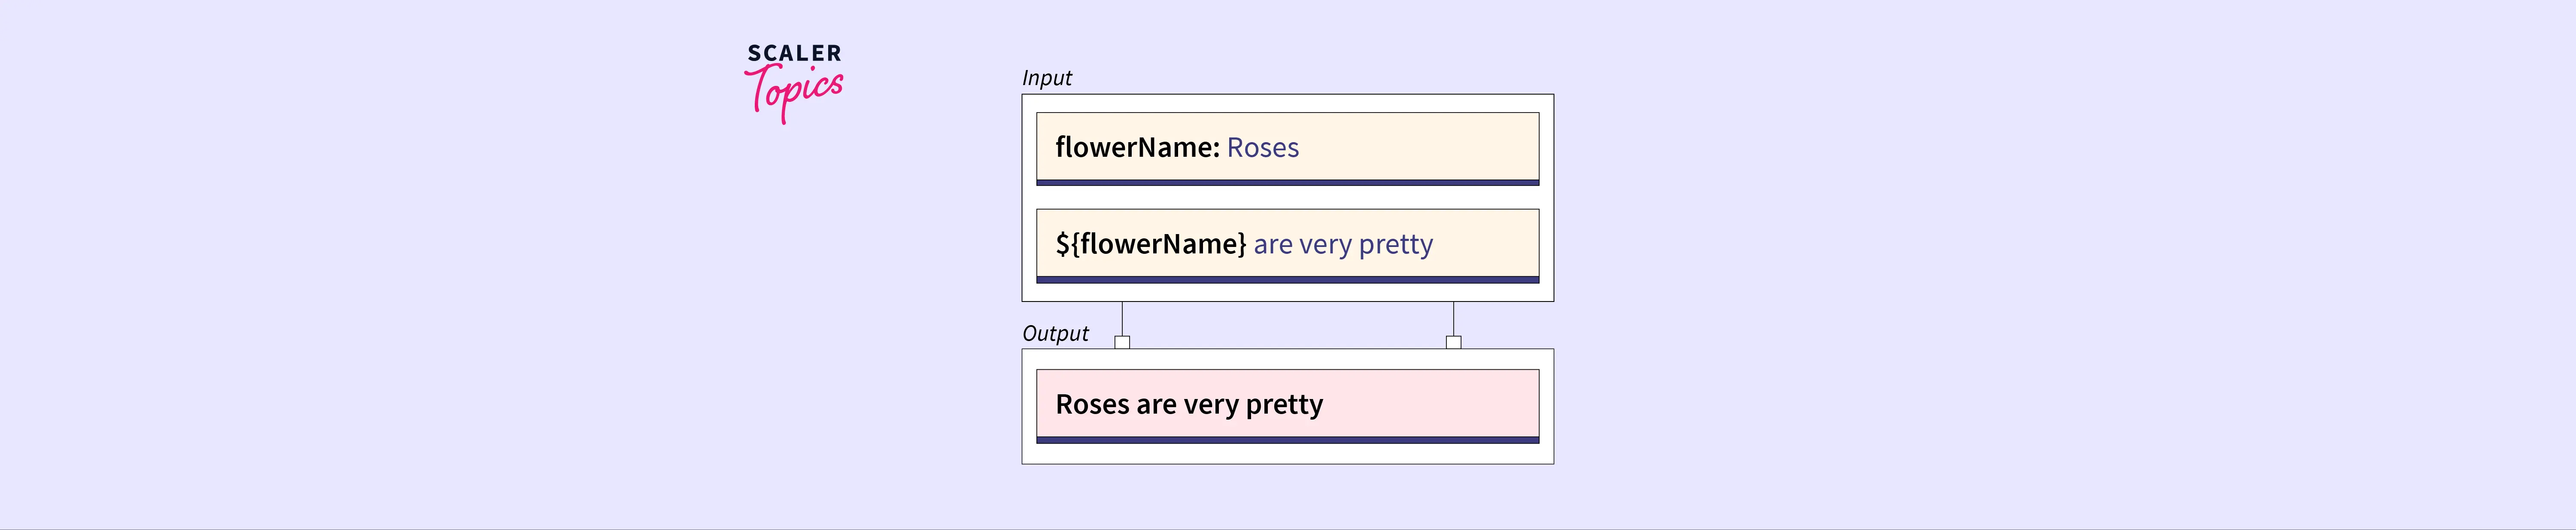Click the 'Roses are very pretty' output text
Image resolution: width=2576 pixels, height=530 pixels.
pyautogui.click(x=1189, y=404)
